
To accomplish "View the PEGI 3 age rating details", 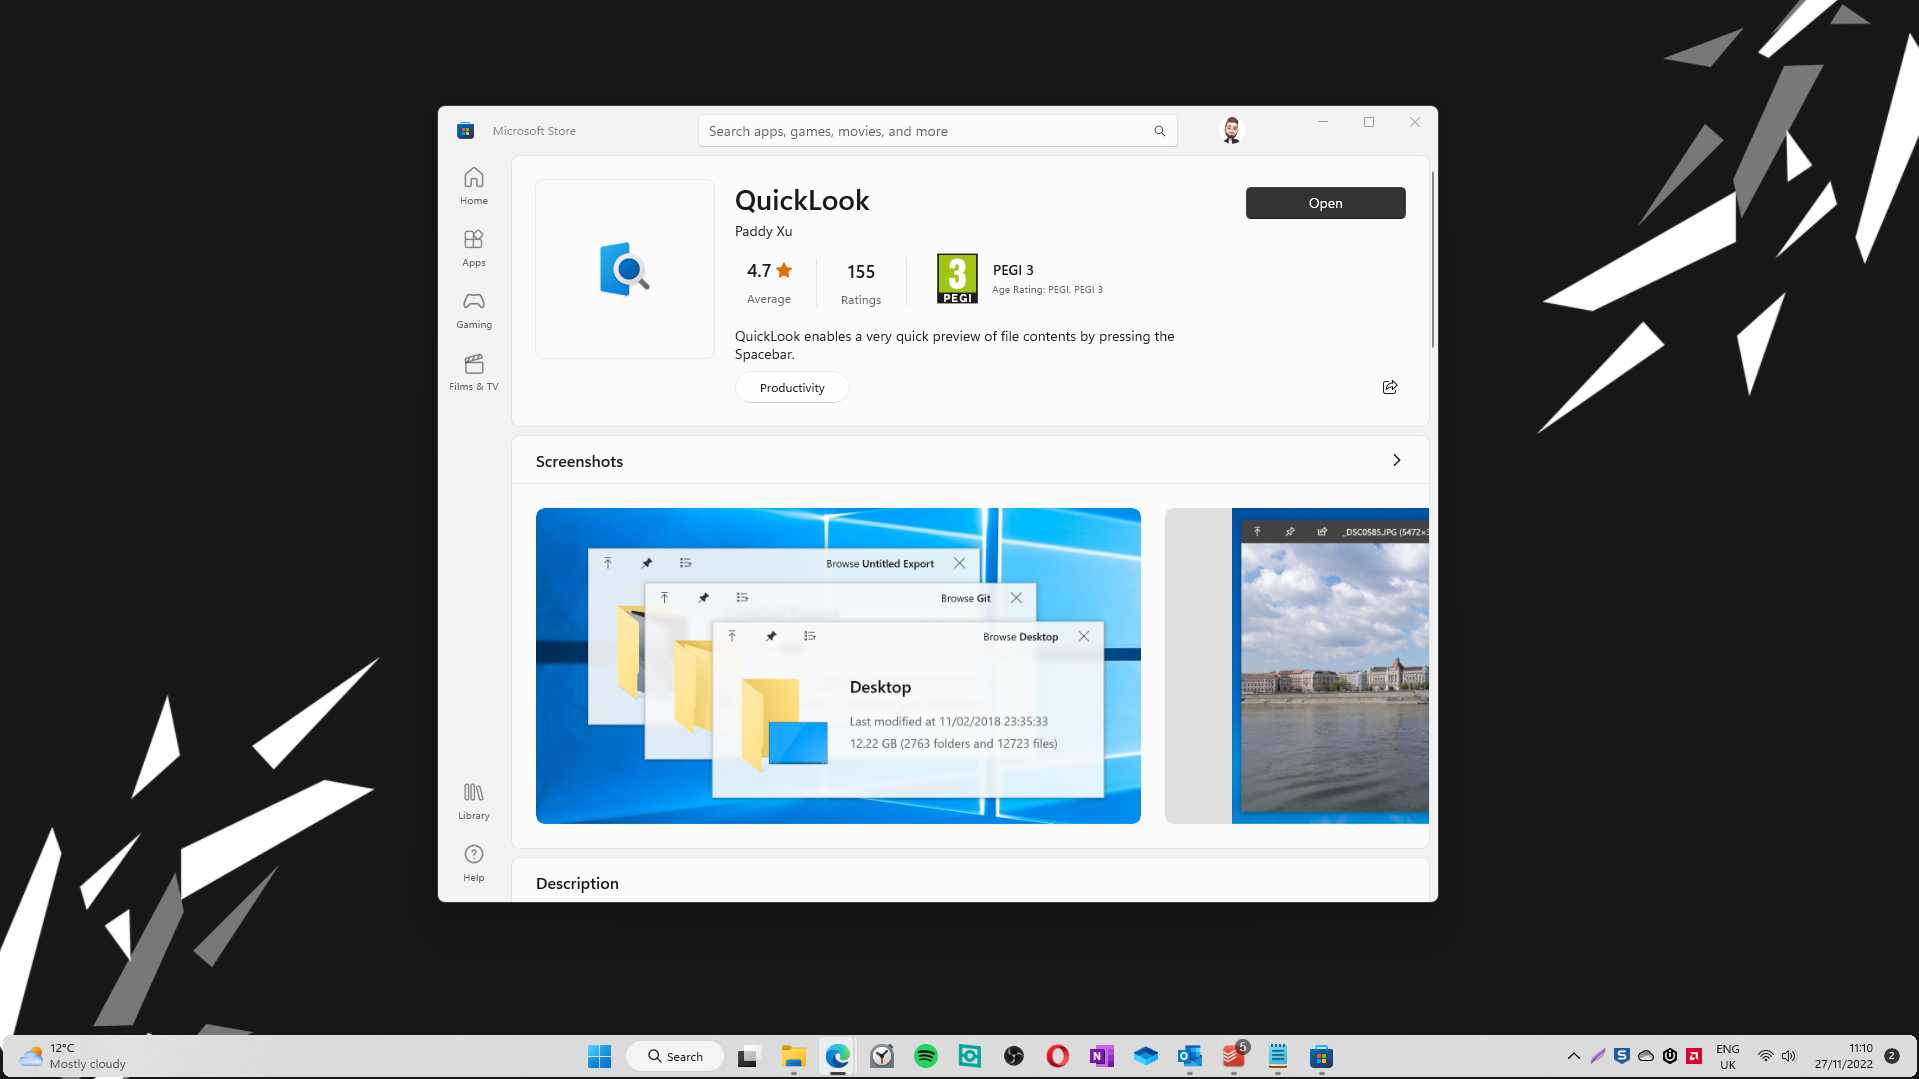I will click(957, 278).
